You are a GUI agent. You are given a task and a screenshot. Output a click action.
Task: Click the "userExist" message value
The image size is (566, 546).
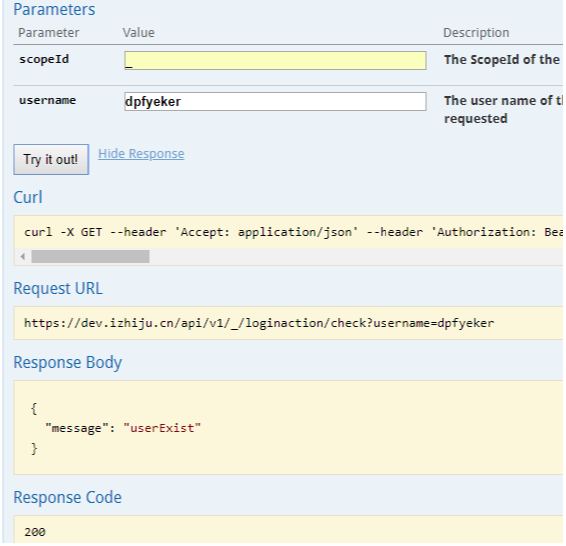click(162, 428)
